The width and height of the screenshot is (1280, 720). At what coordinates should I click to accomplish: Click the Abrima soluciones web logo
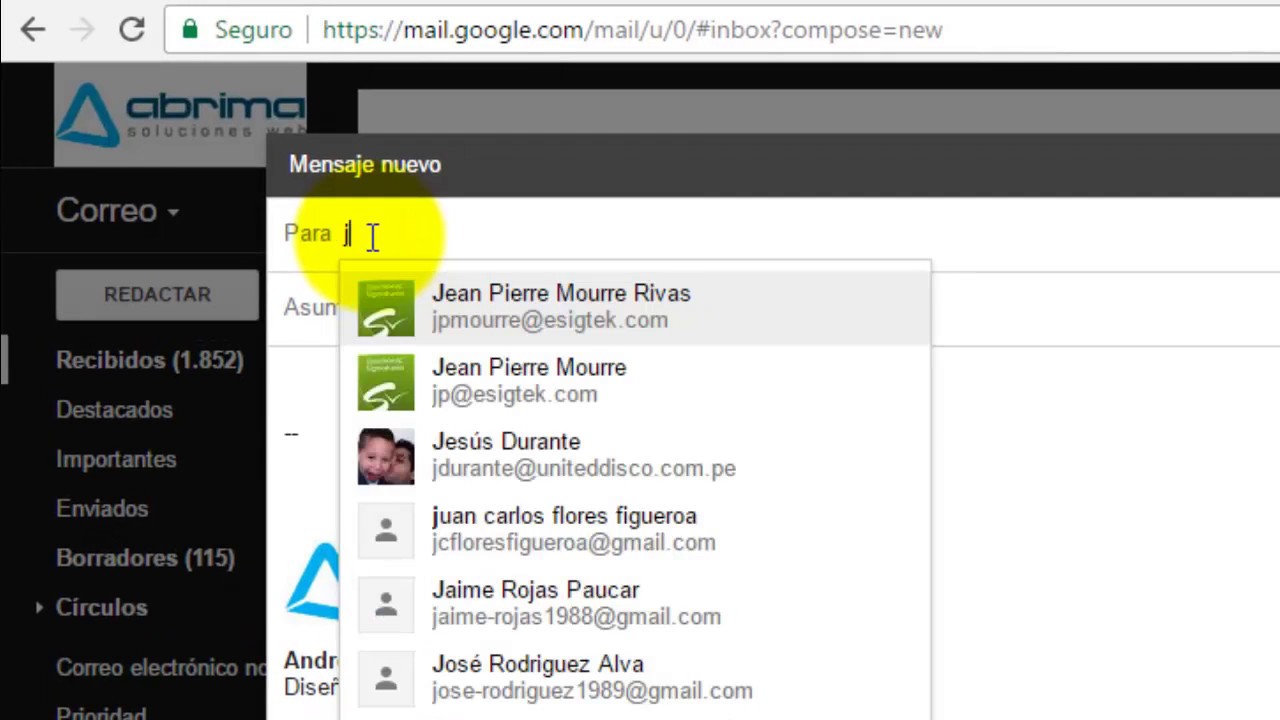180,112
